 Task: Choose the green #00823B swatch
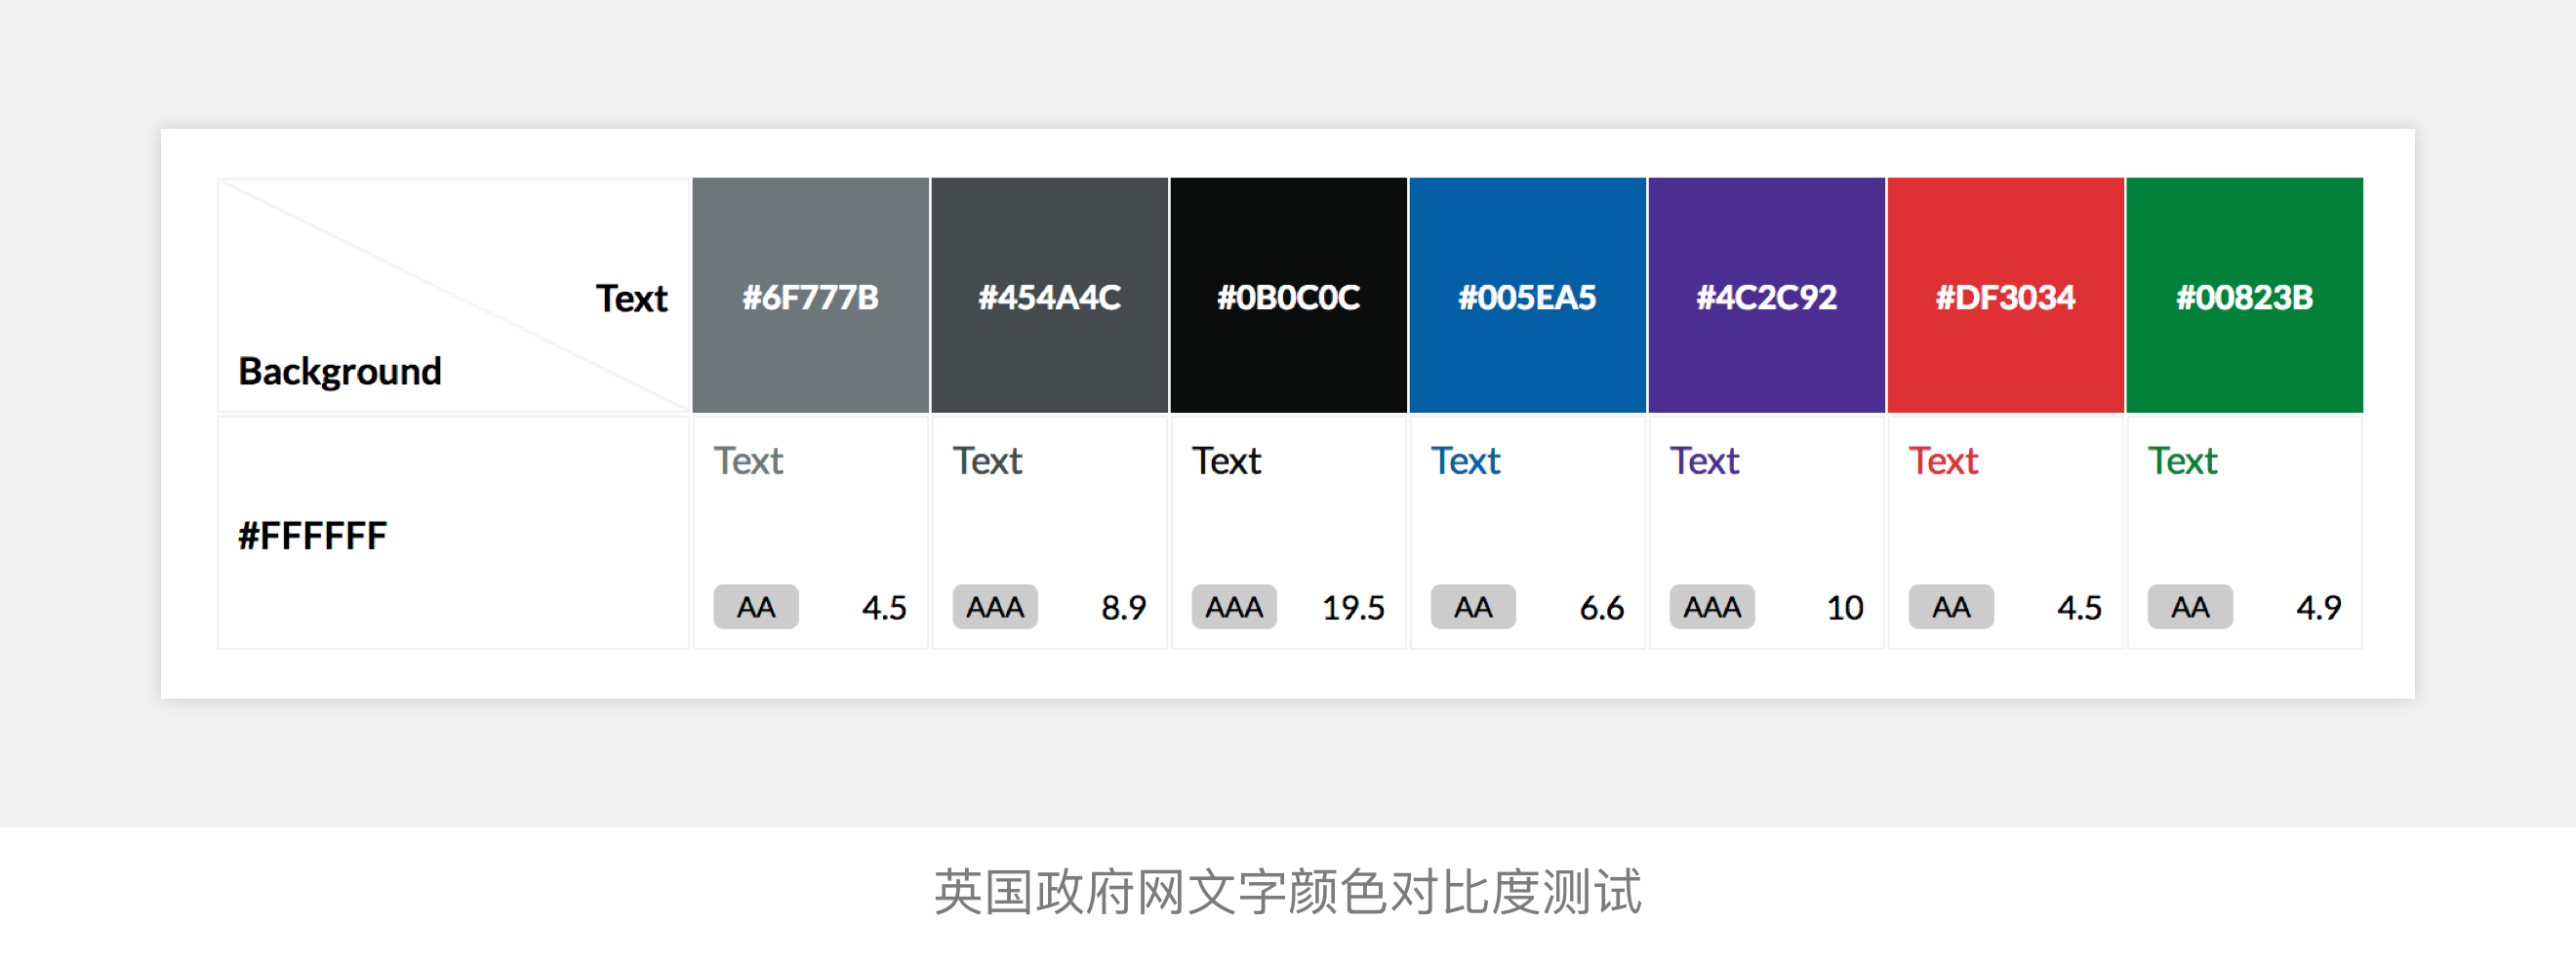point(2244,296)
